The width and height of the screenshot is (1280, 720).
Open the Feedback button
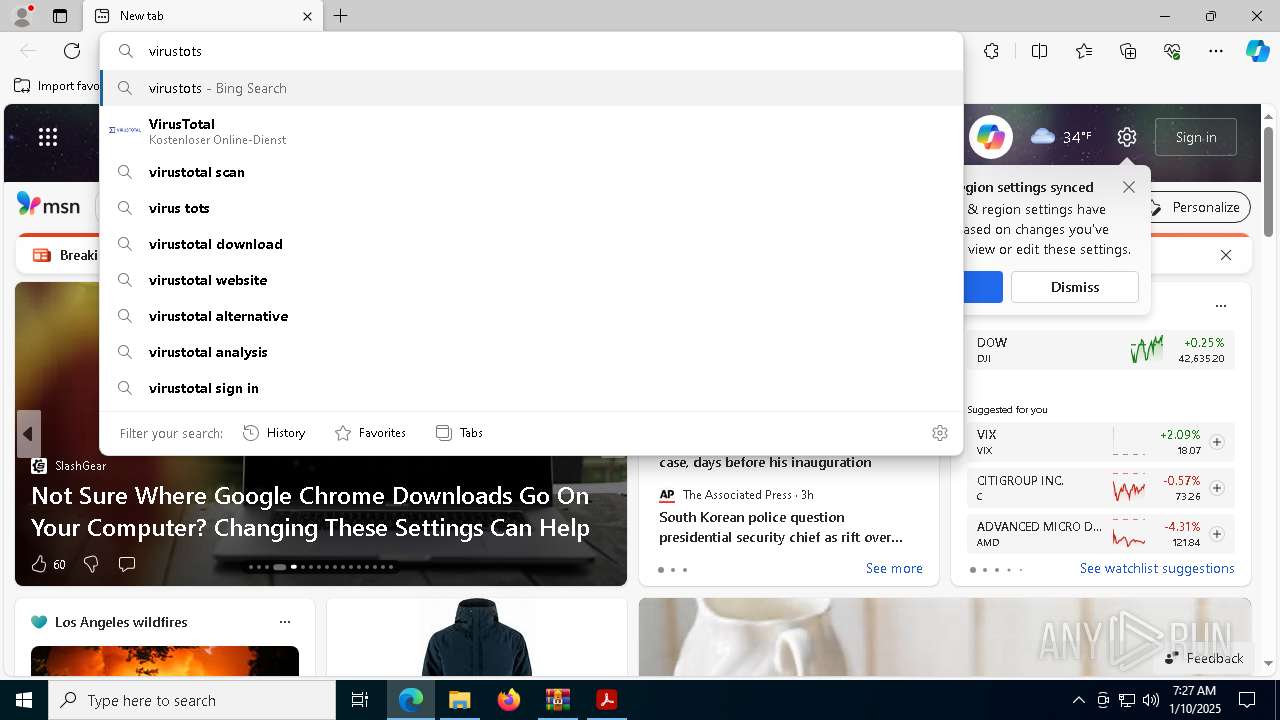[x=1204, y=658]
